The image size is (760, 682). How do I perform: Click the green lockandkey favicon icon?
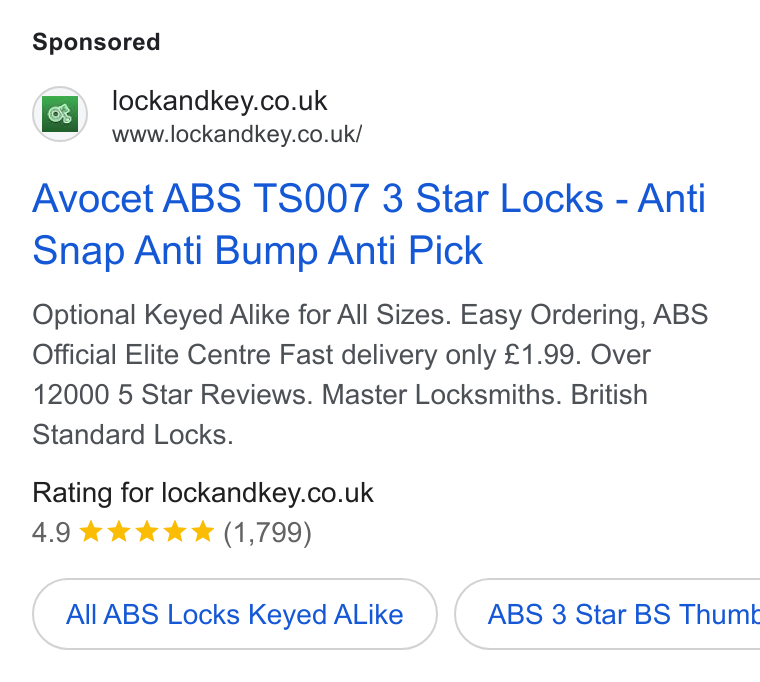60,114
